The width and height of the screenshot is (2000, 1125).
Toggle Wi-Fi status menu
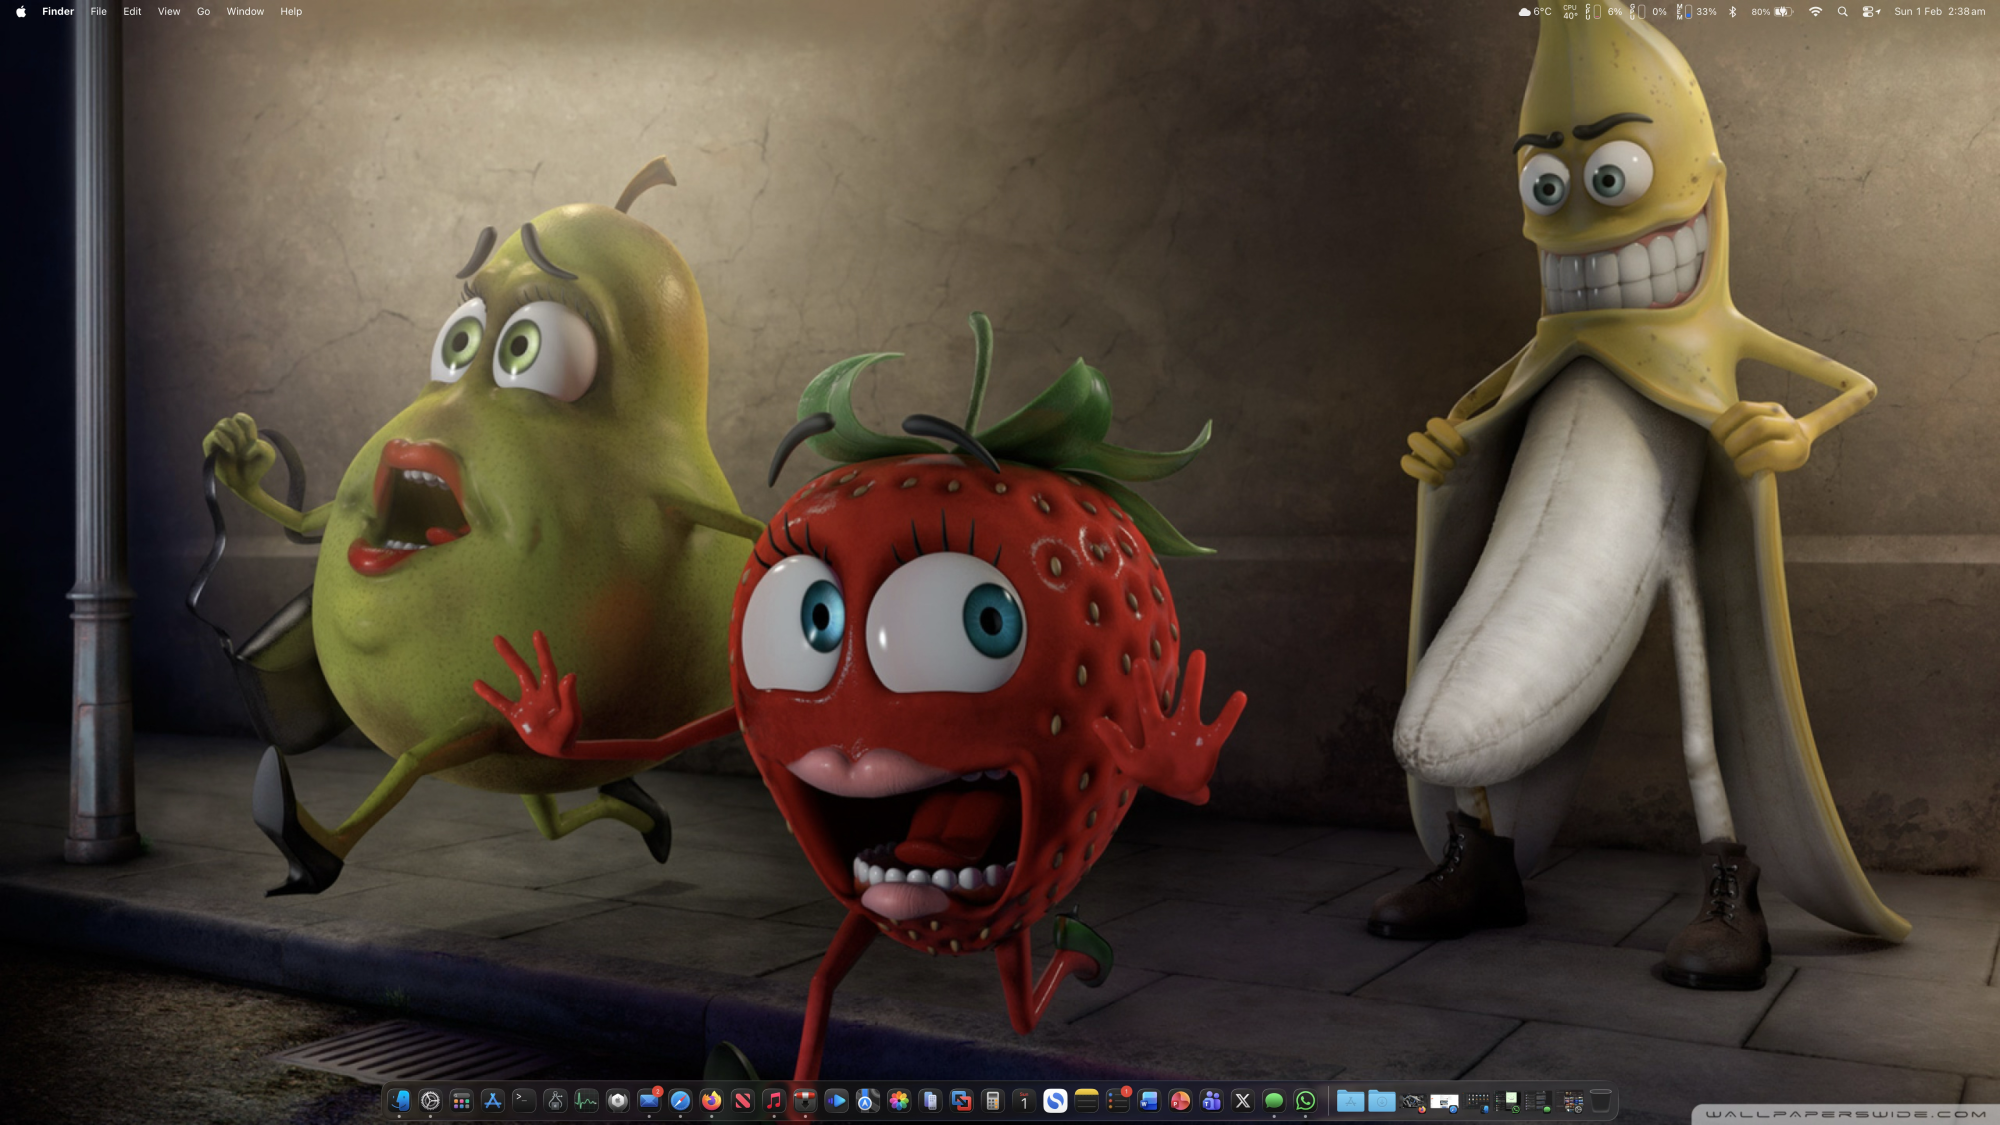click(x=1815, y=12)
